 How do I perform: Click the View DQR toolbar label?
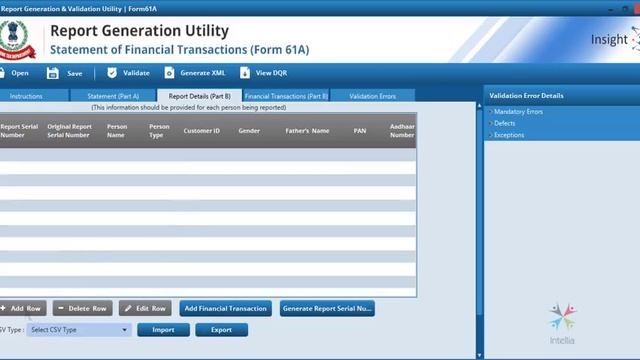click(271, 73)
